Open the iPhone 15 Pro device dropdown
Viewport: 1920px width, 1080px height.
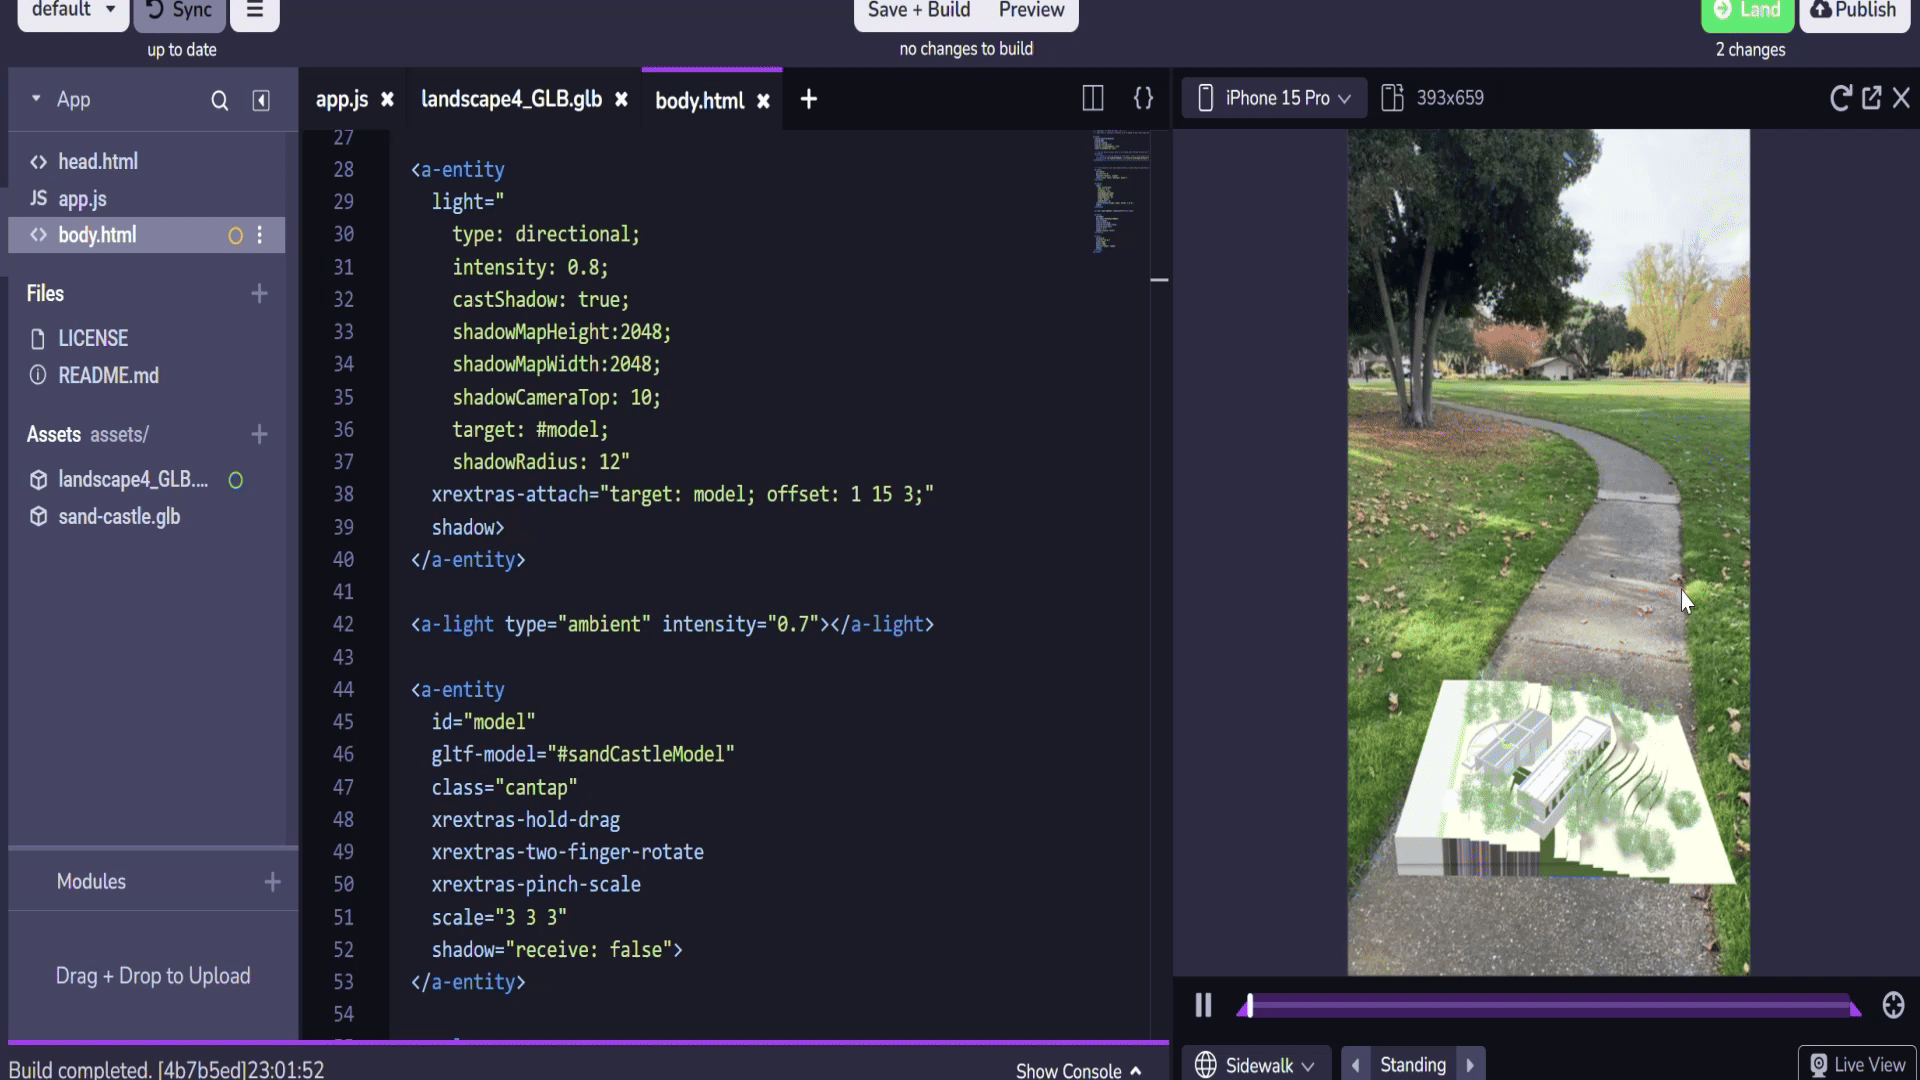click(x=1275, y=98)
